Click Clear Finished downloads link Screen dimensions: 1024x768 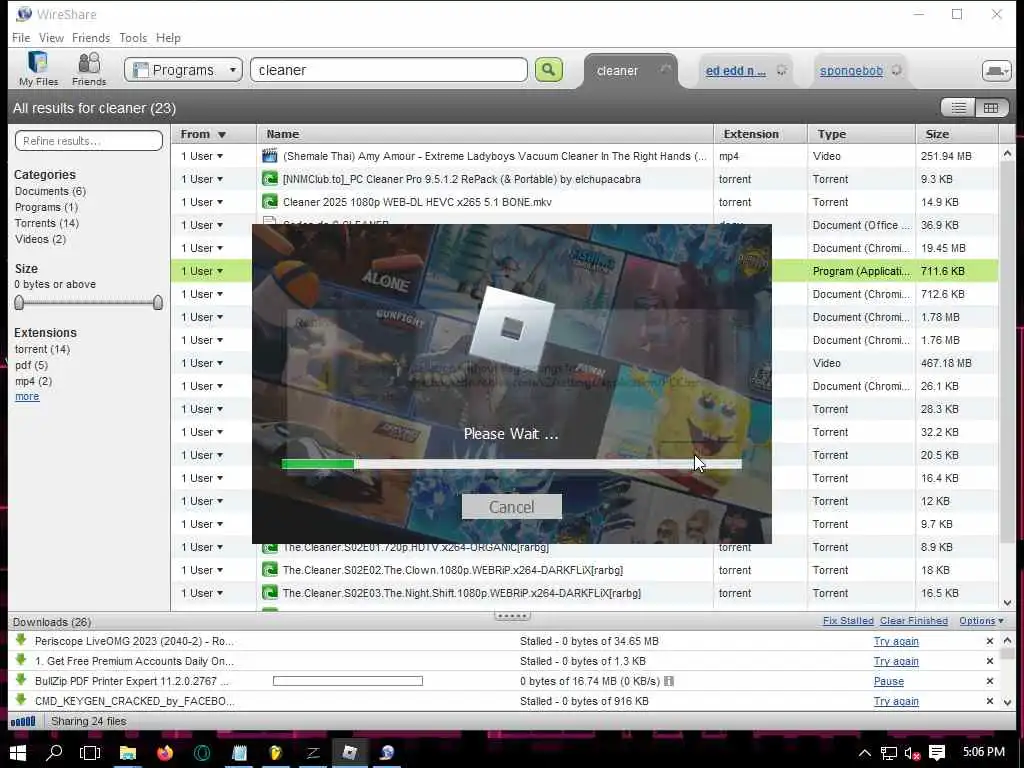pyautogui.click(x=914, y=621)
